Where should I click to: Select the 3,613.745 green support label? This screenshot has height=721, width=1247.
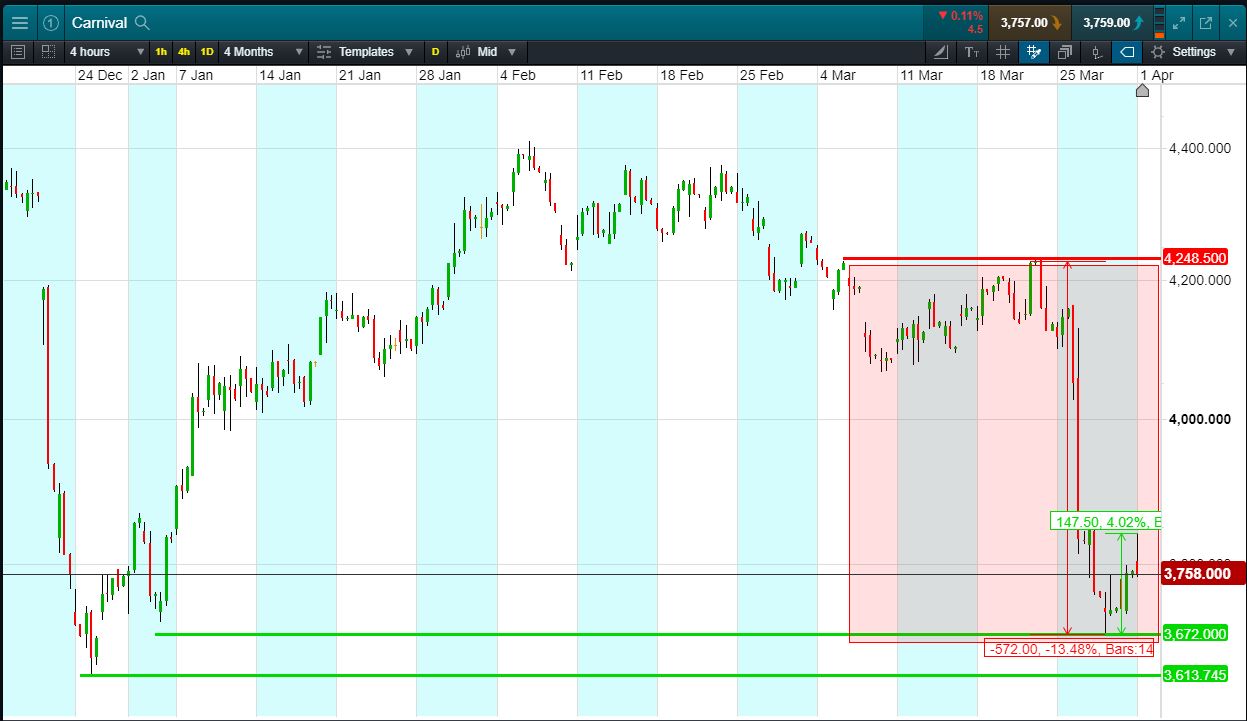(x=1195, y=675)
